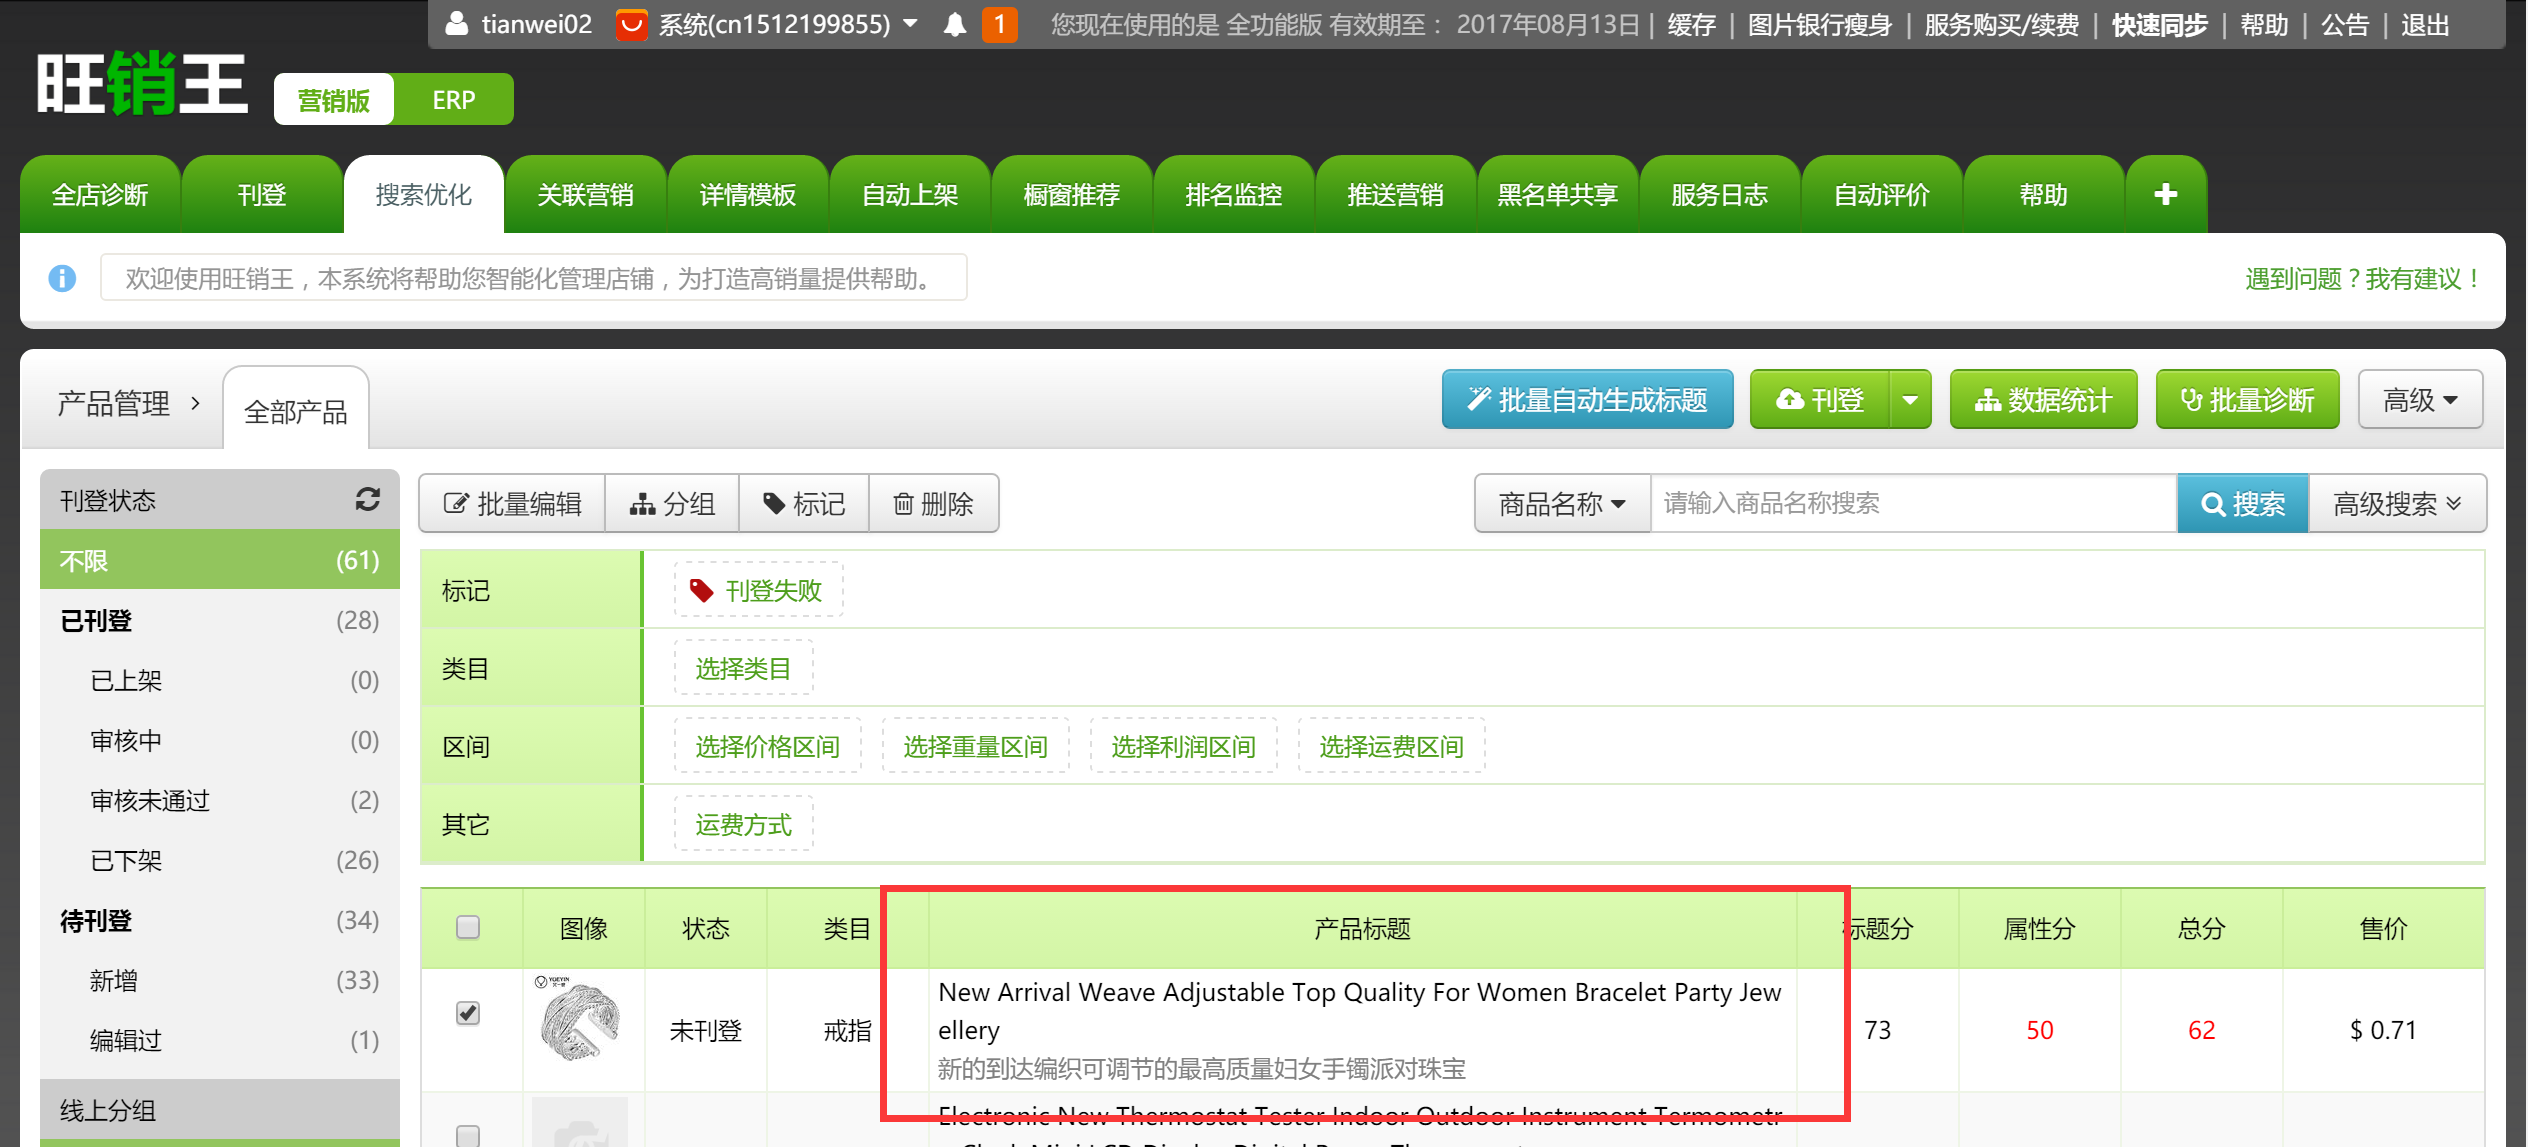The height and width of the screenshot is (1147, 2528).
Task: Tick the select-all checkbox in the table header
Action: (467, 927)
